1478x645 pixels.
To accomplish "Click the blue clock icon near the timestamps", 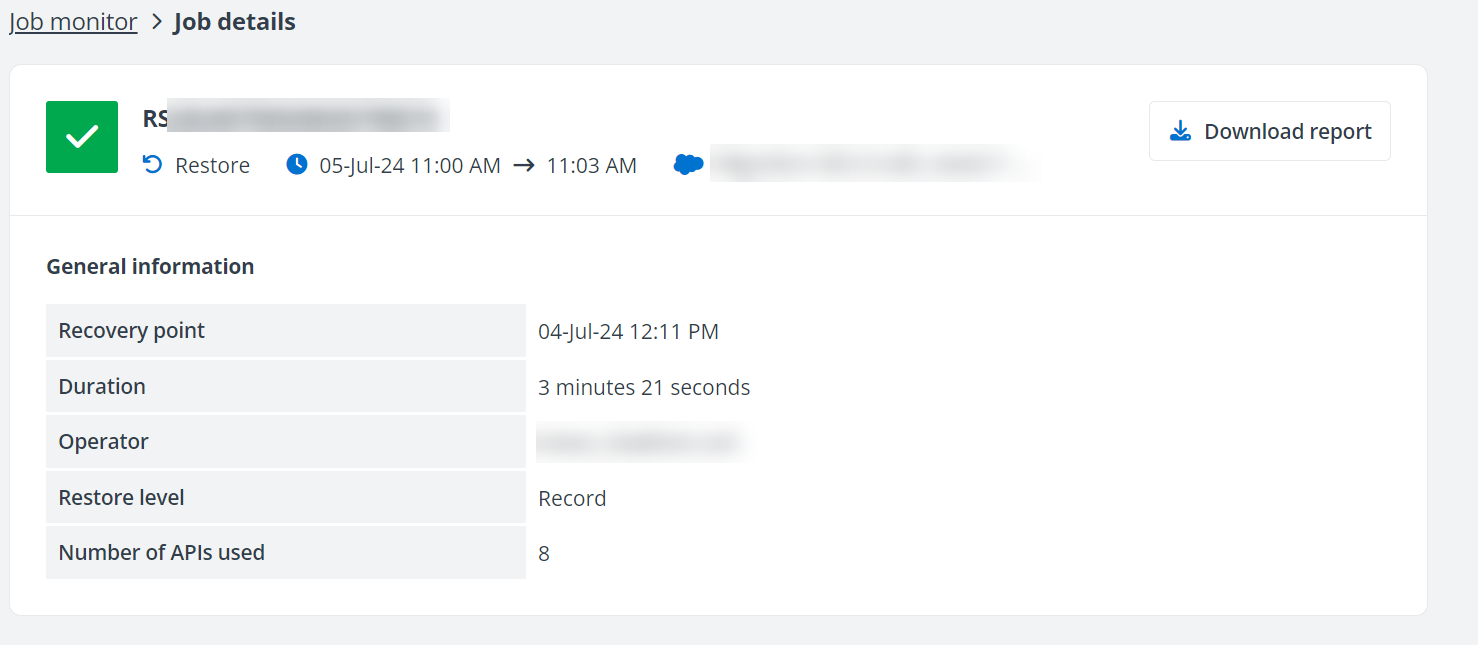I will (297, 164).
